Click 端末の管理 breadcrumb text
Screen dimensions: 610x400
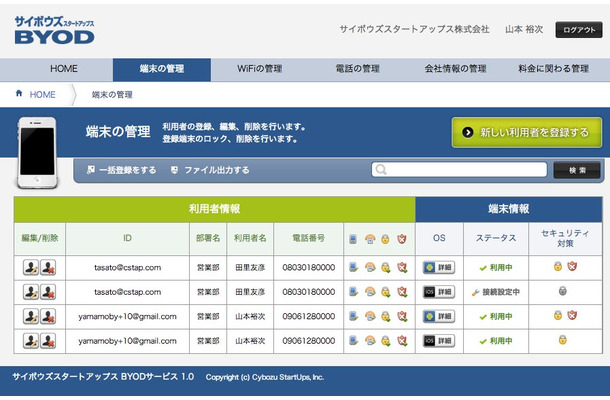click(112, 95)
